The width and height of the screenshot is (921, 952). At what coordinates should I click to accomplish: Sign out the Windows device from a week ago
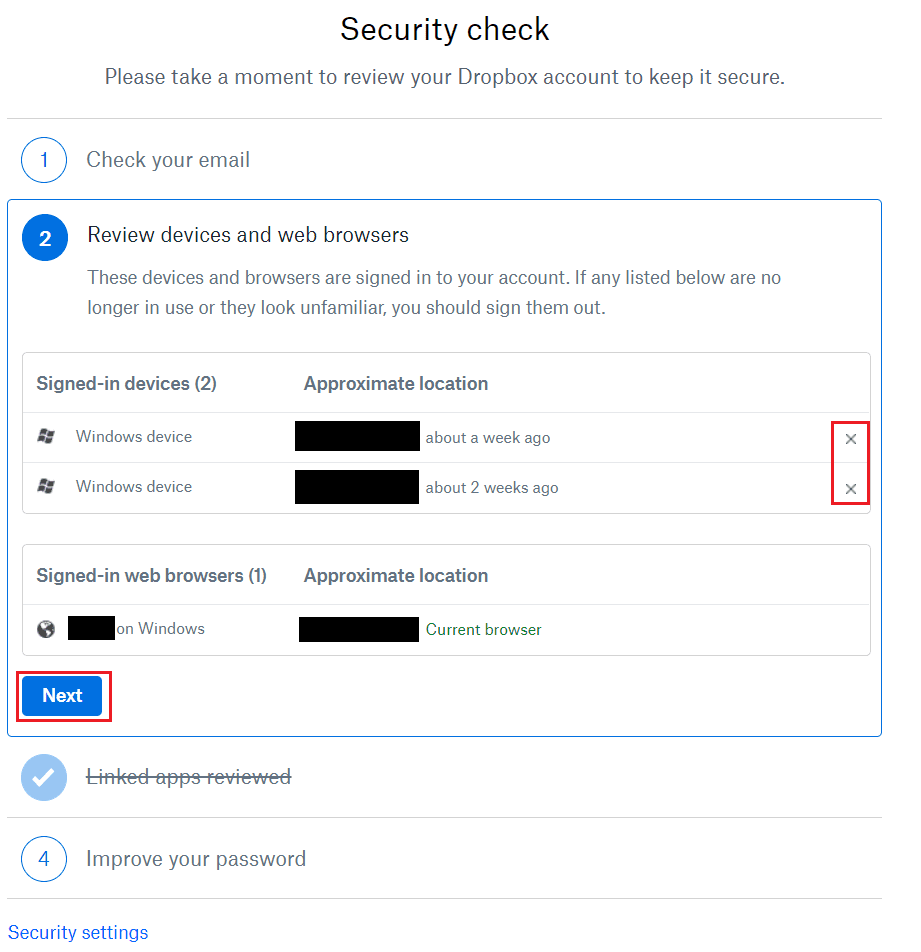[851, 439]
